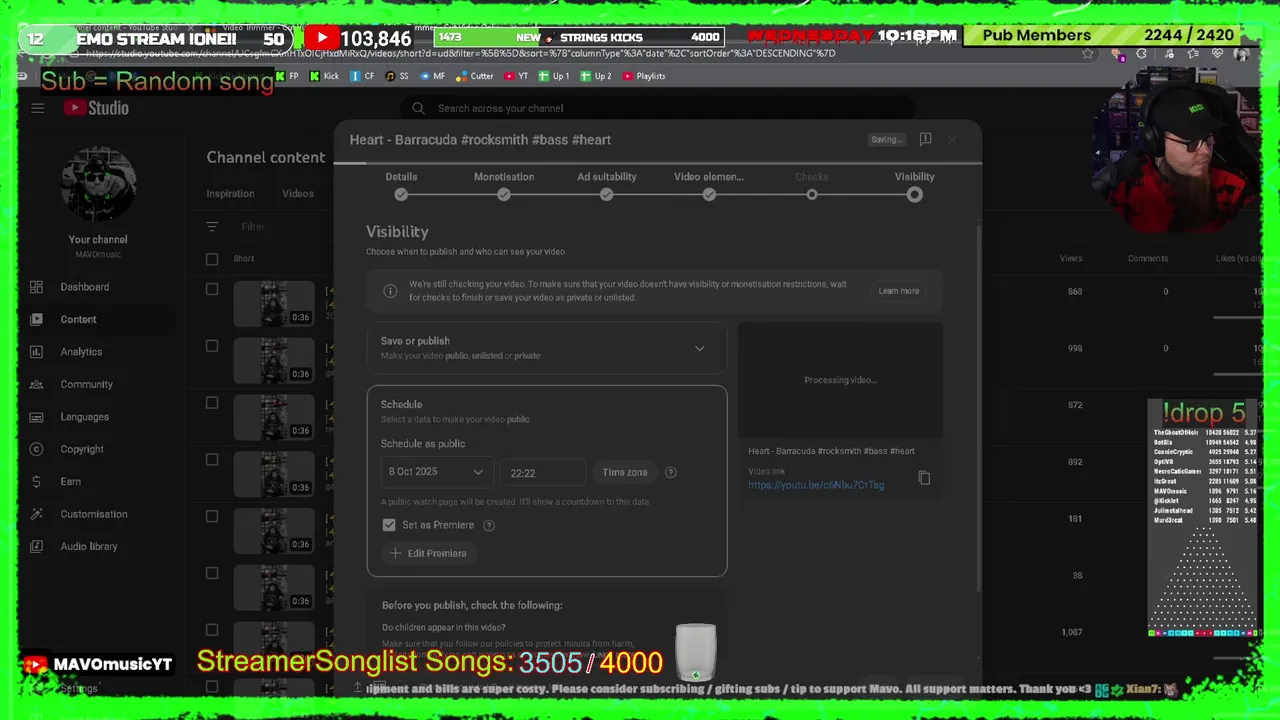Open the Copyright sidebar icon

coord(37,449)
